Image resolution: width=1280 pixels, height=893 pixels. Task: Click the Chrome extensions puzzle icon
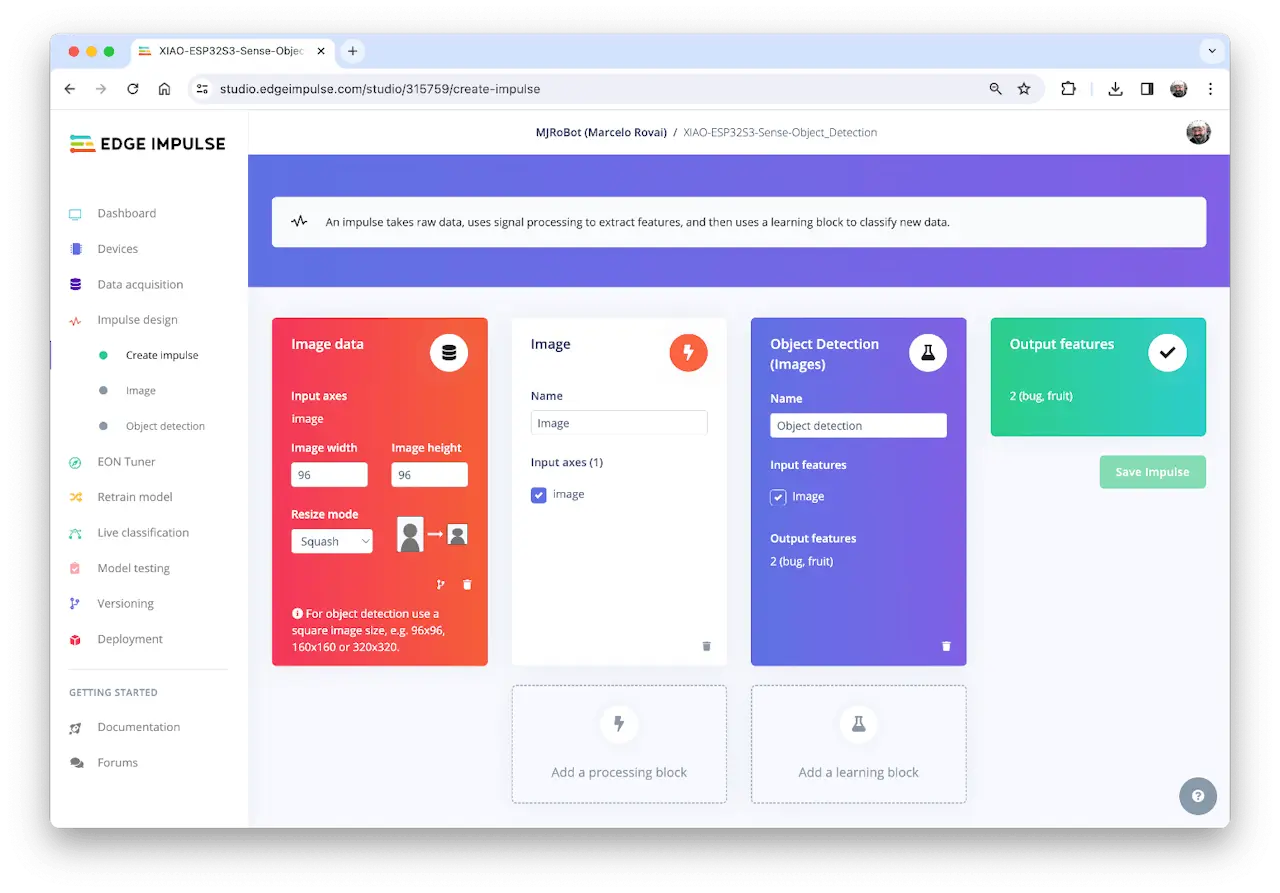[x=1068, y=89]
